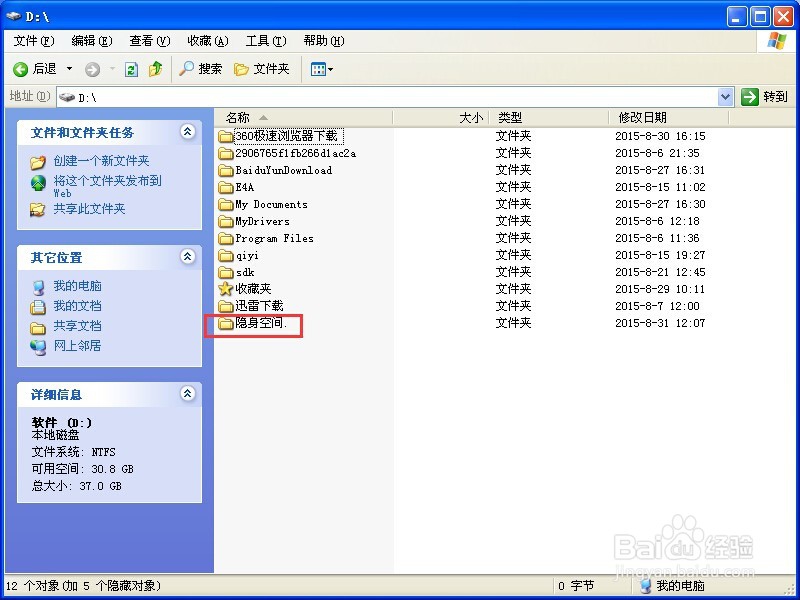800x600 pixels.
Task: Select the E4A folder icon
Action: tap(226, 187)
